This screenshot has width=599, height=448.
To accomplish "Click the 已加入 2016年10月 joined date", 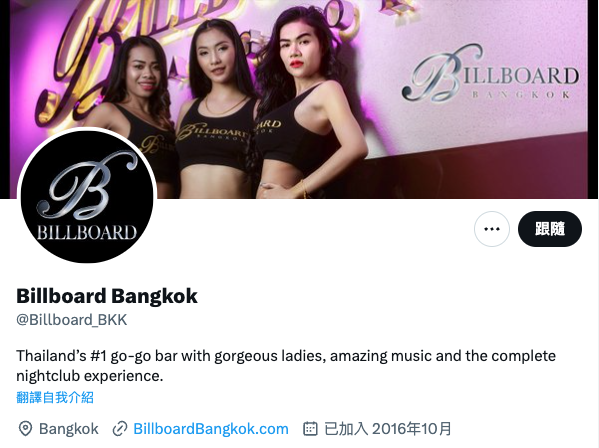I will click(388, 429).
